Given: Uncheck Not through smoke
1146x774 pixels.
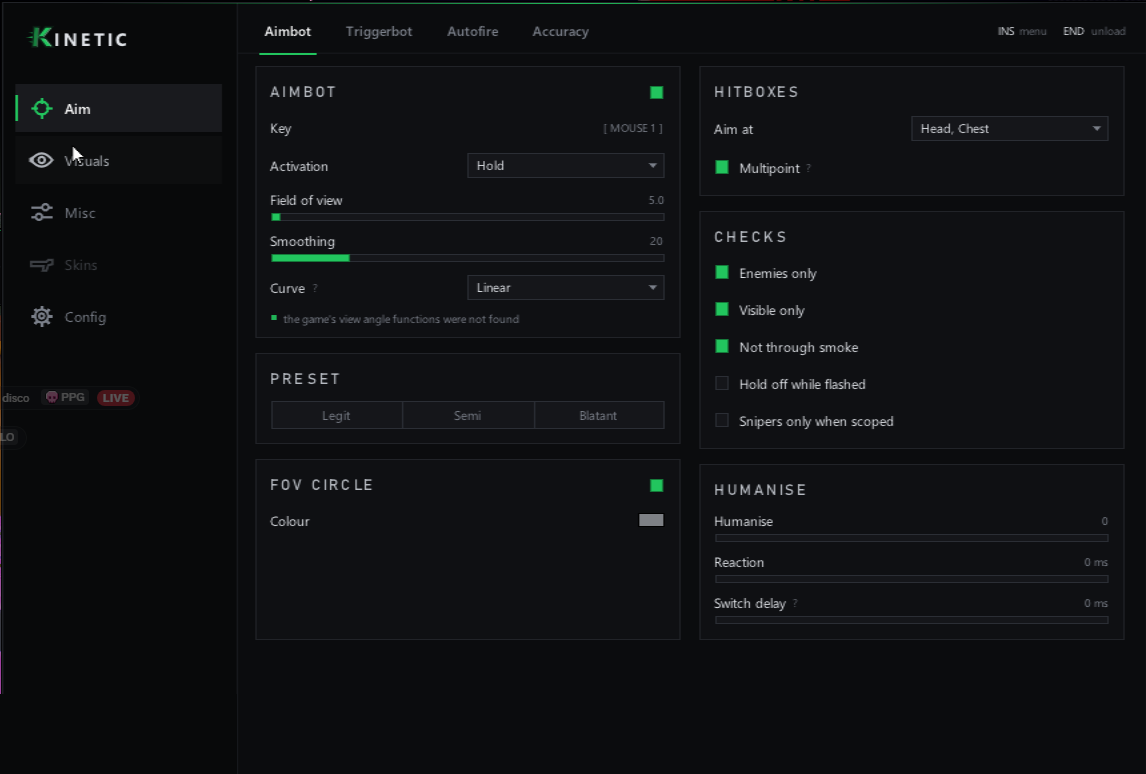Looking at the screenshot, I should click(x=721, y=346).
